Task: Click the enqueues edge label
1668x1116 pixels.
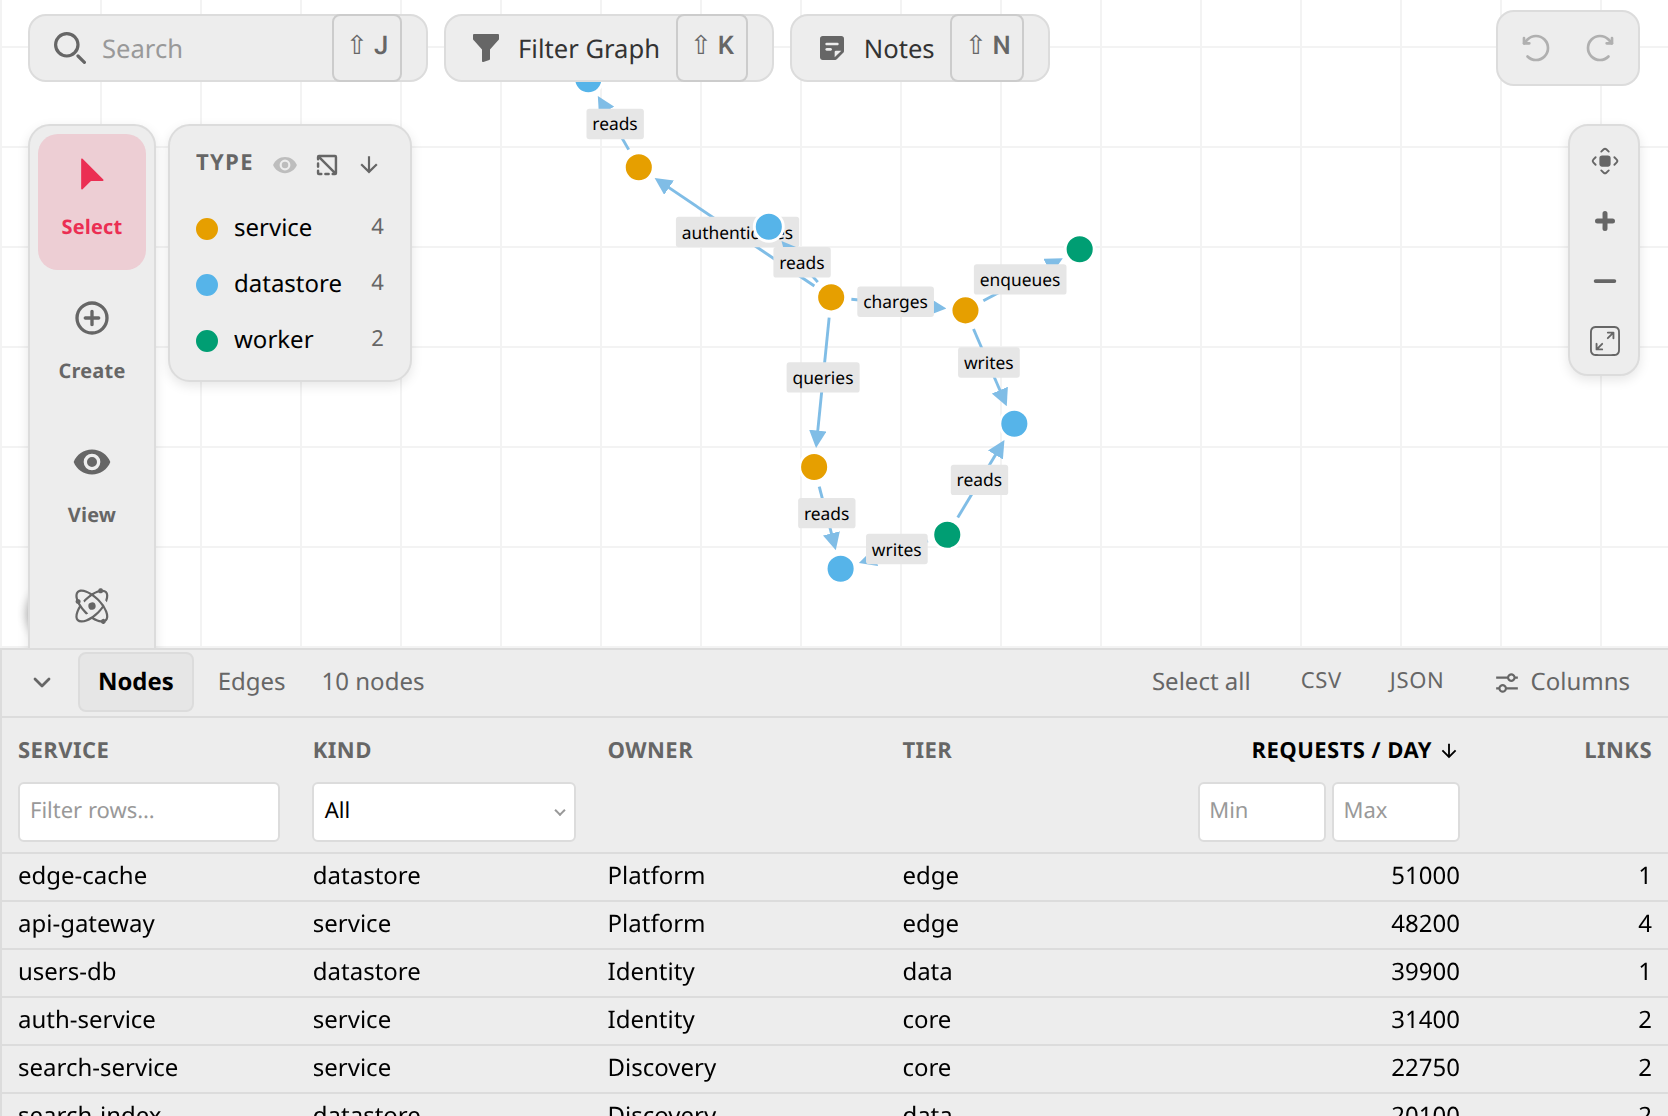Action: (1020, 280)
